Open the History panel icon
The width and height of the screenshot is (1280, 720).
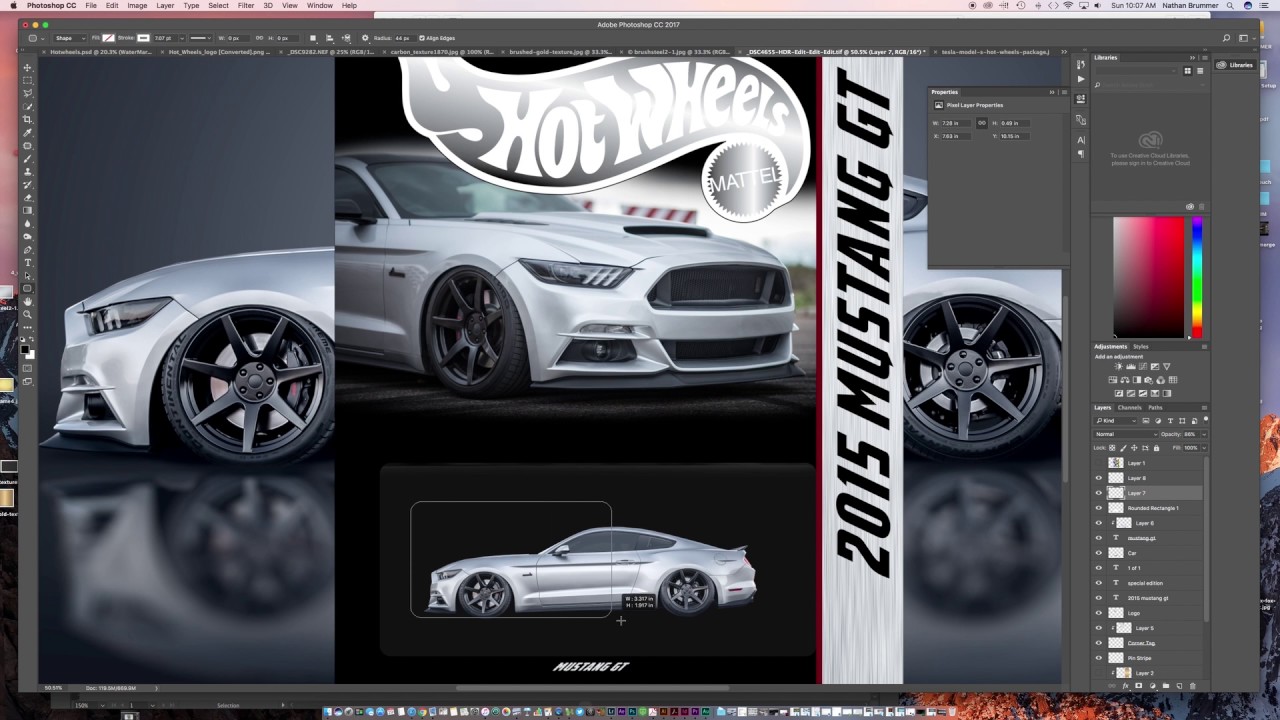pyautogui.click(x=1081, y=65)
